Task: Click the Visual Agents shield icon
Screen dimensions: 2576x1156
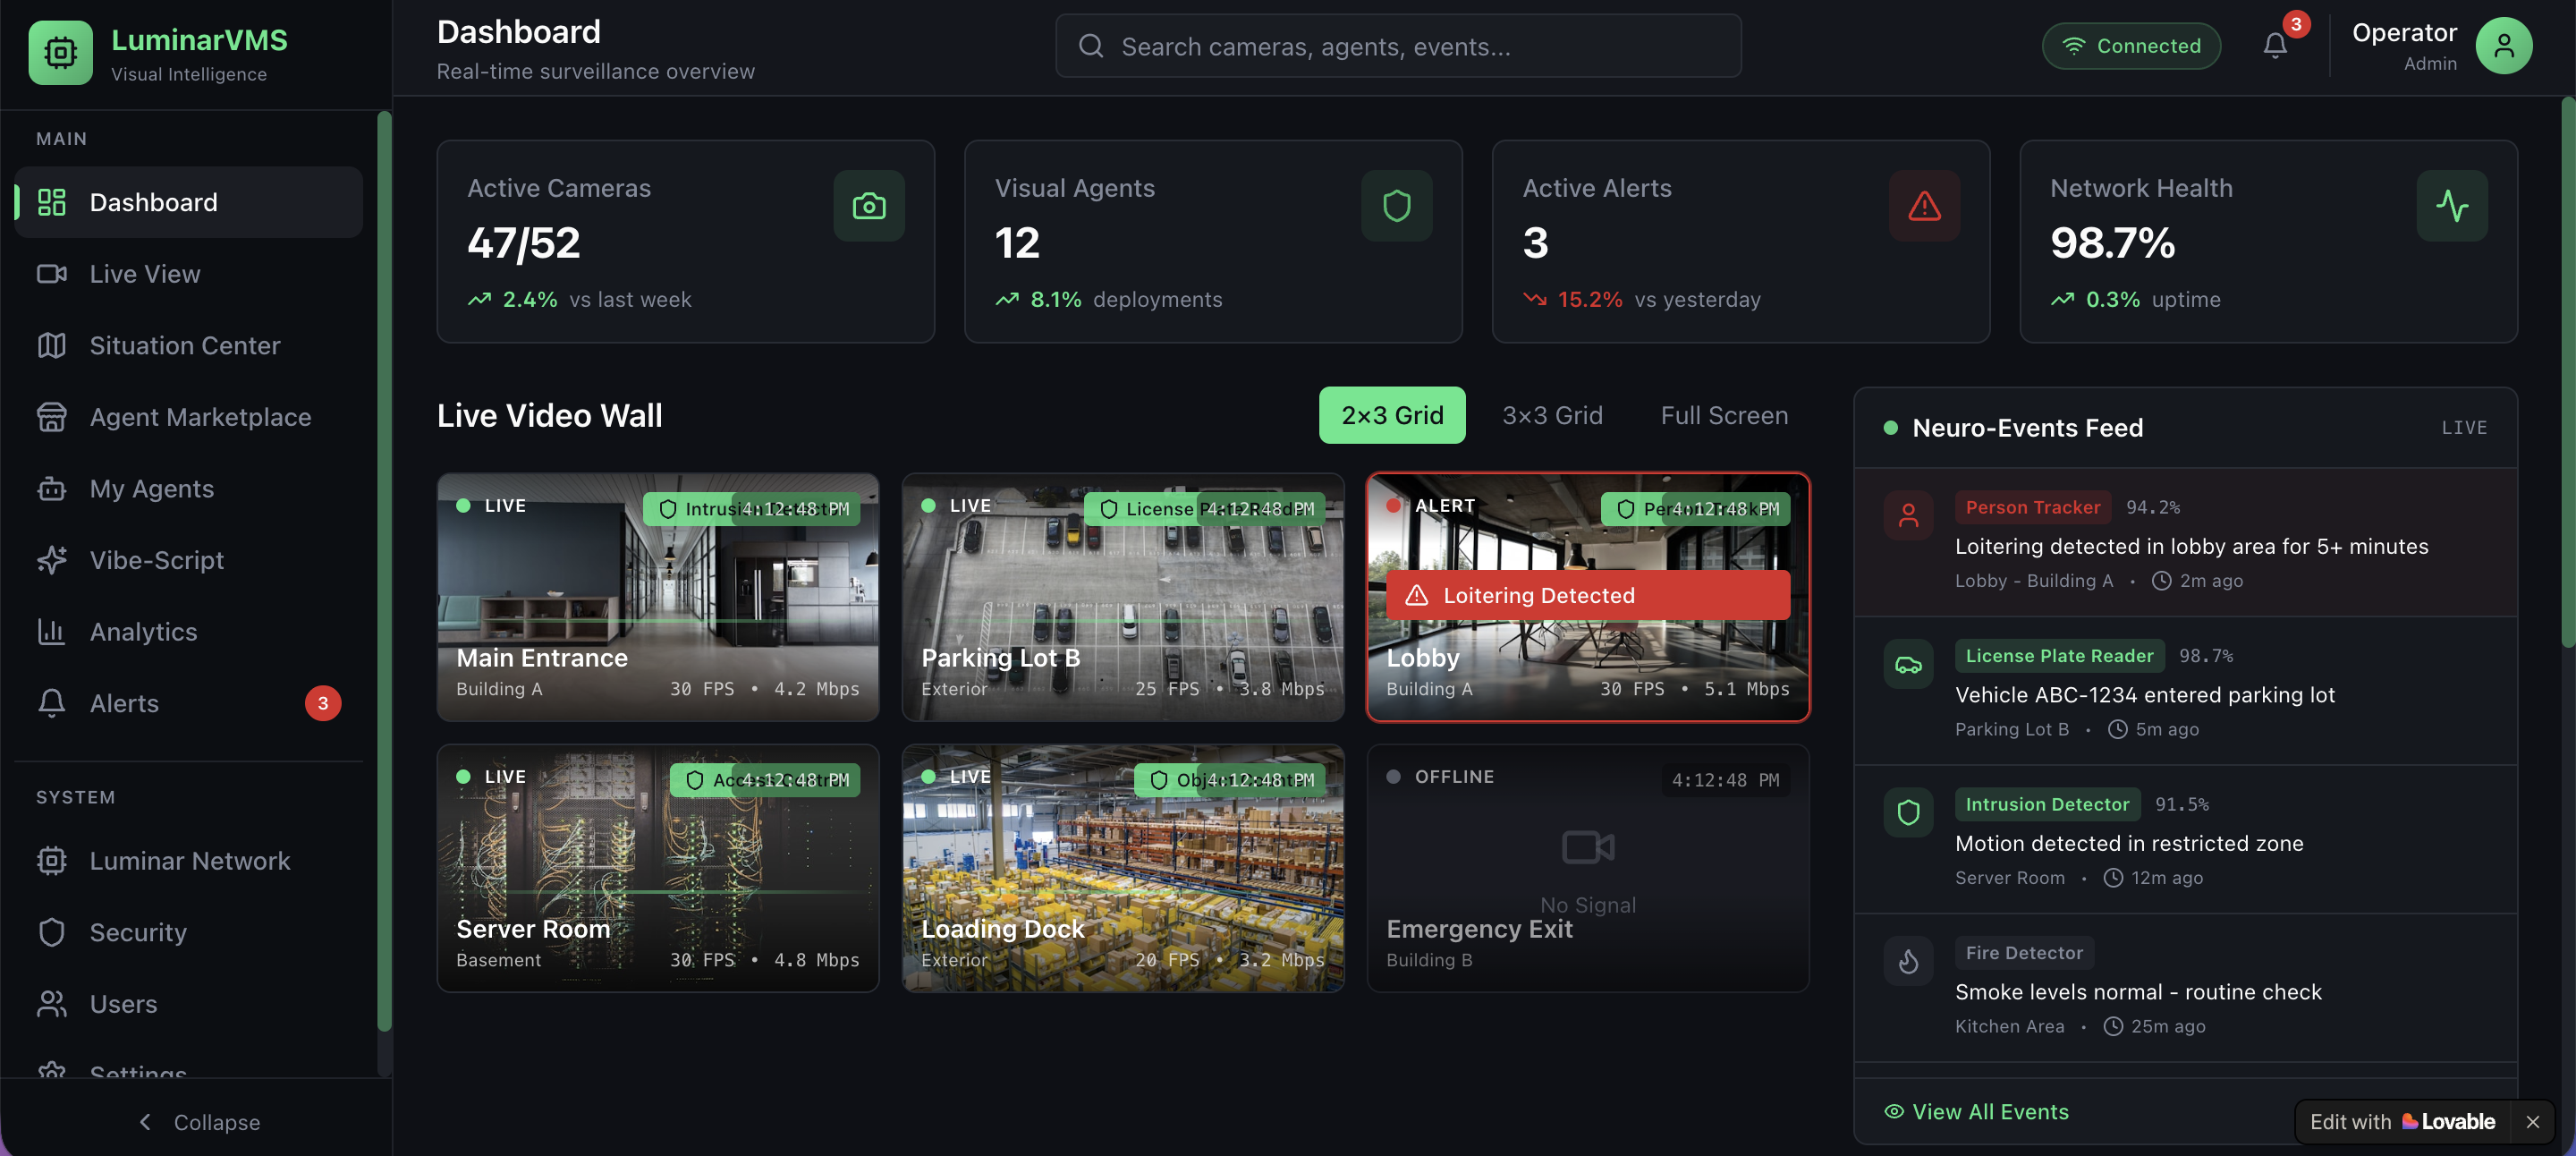Action: click(1396, 206)
